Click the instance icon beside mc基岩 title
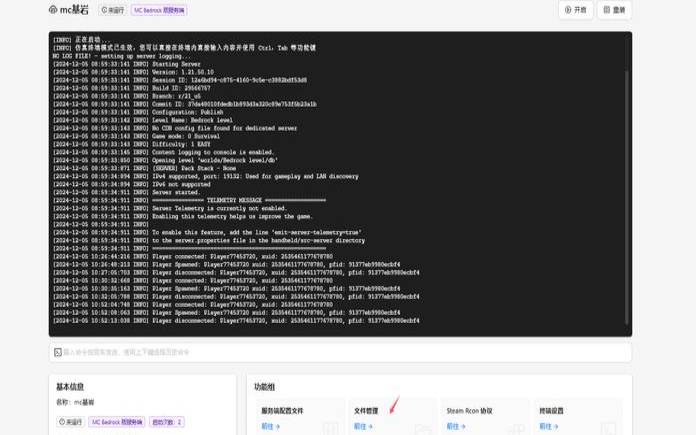Screen dimensions: 696x435 click(x=53, y=10)
